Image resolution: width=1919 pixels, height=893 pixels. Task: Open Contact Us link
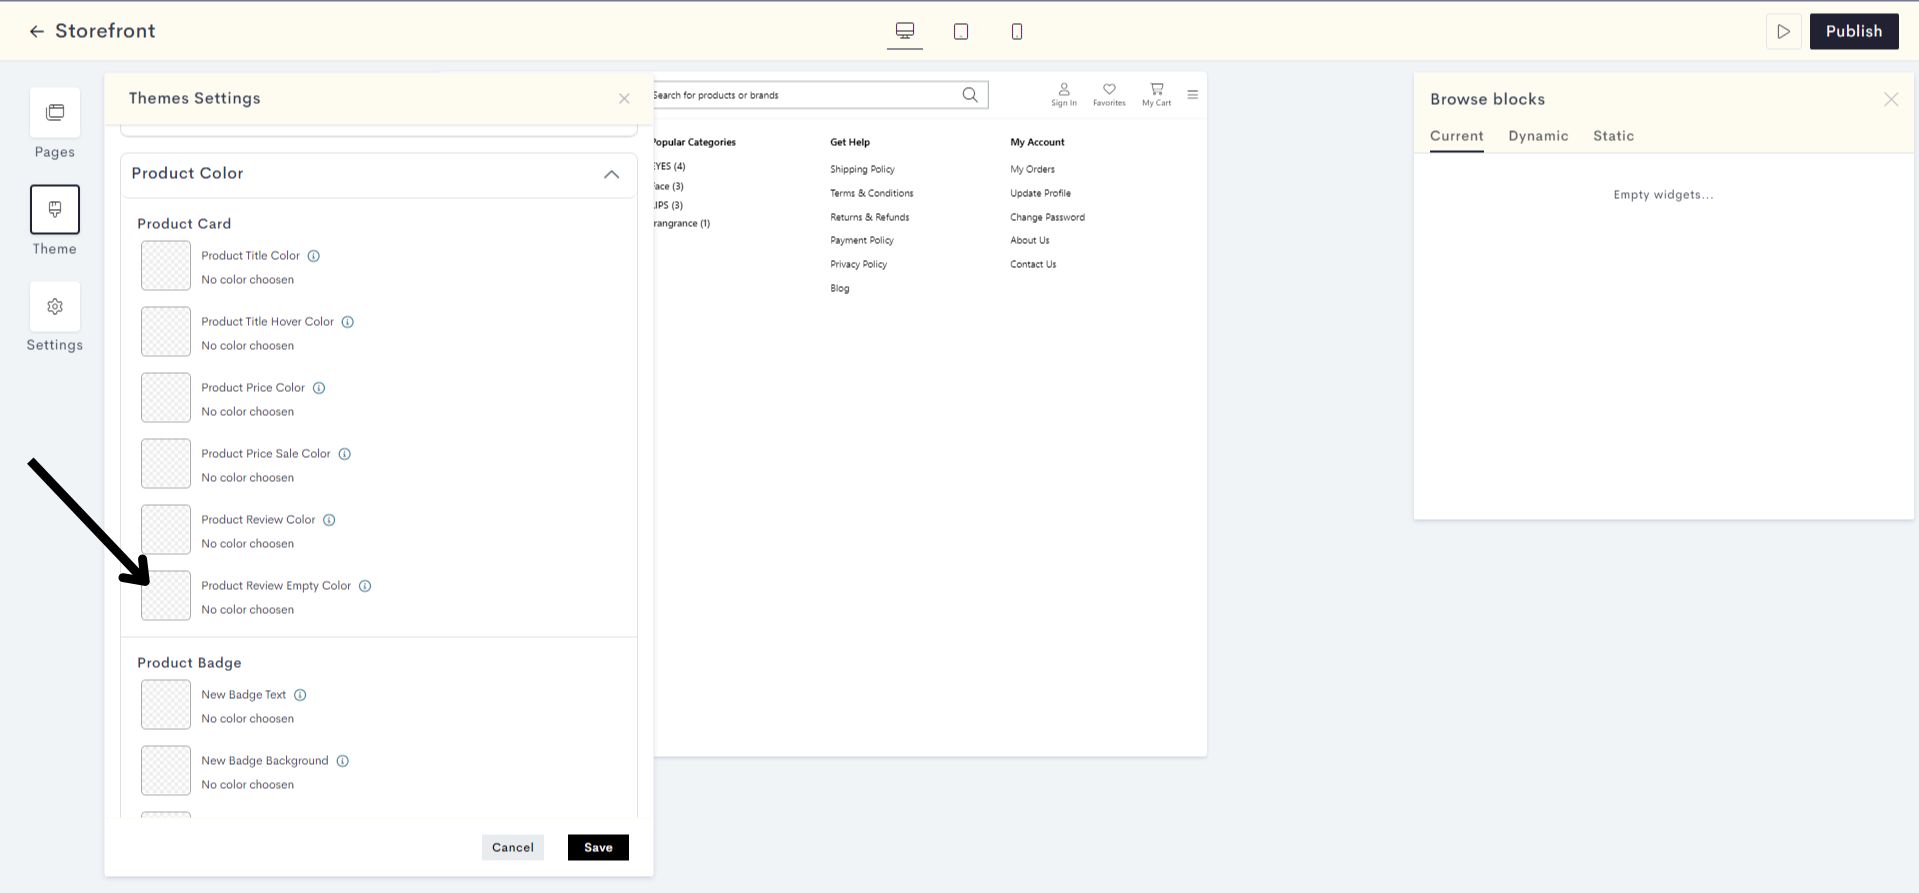click(x=1033, y=264)
